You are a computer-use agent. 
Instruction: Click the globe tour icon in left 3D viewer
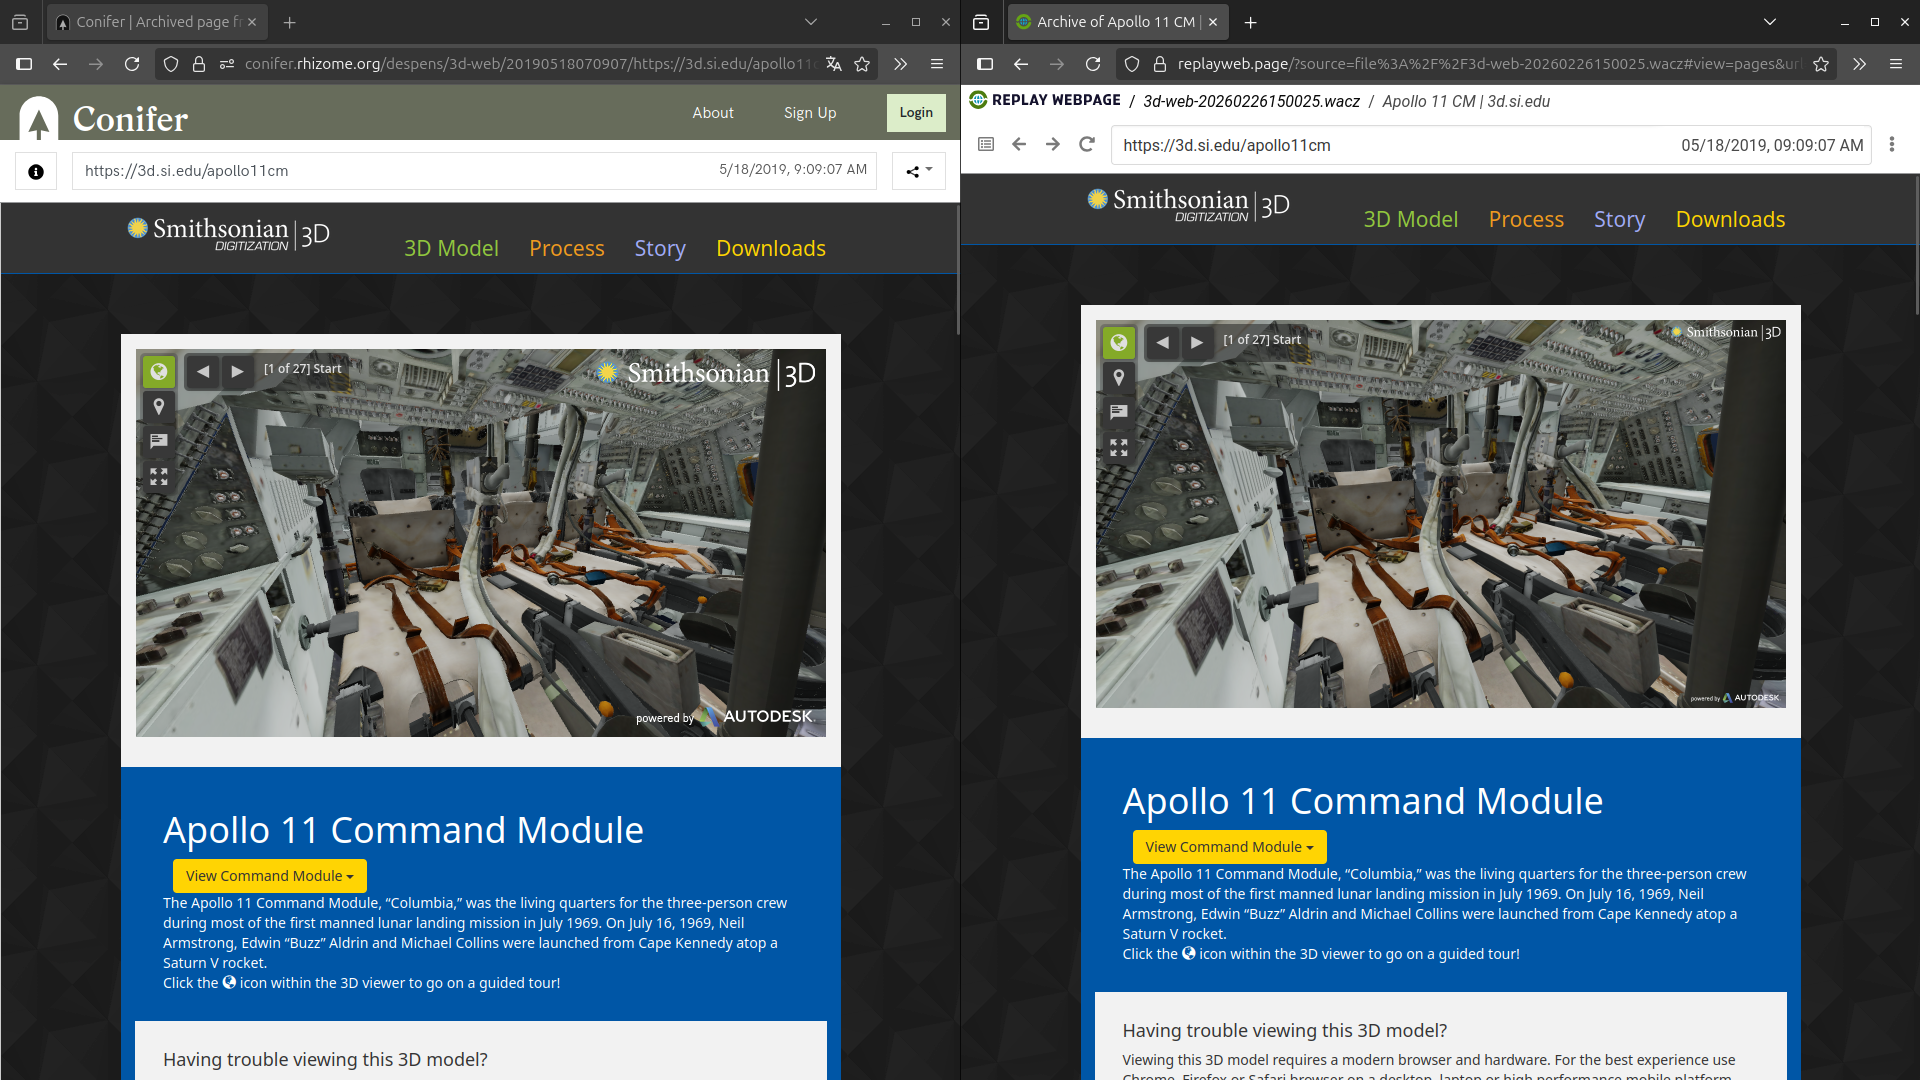coord(159,372)
